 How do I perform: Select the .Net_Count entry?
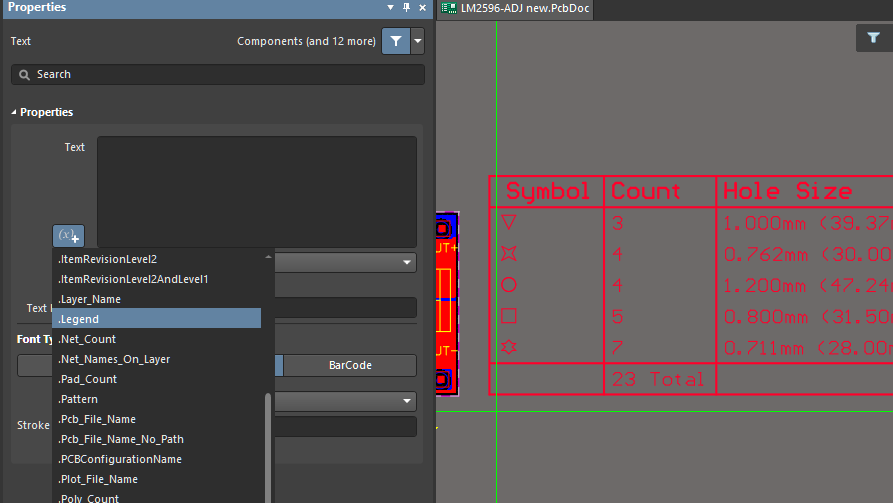coord(156,339)
